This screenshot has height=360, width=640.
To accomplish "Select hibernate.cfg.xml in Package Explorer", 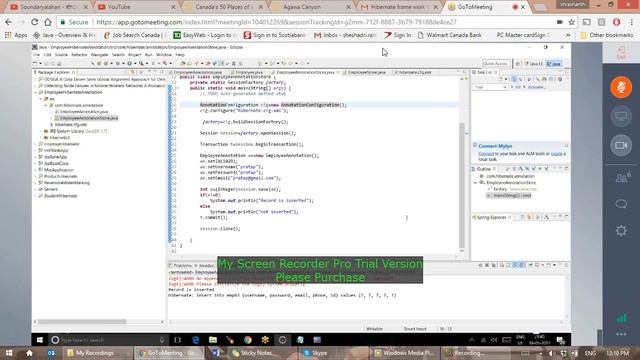I will 71,124.
